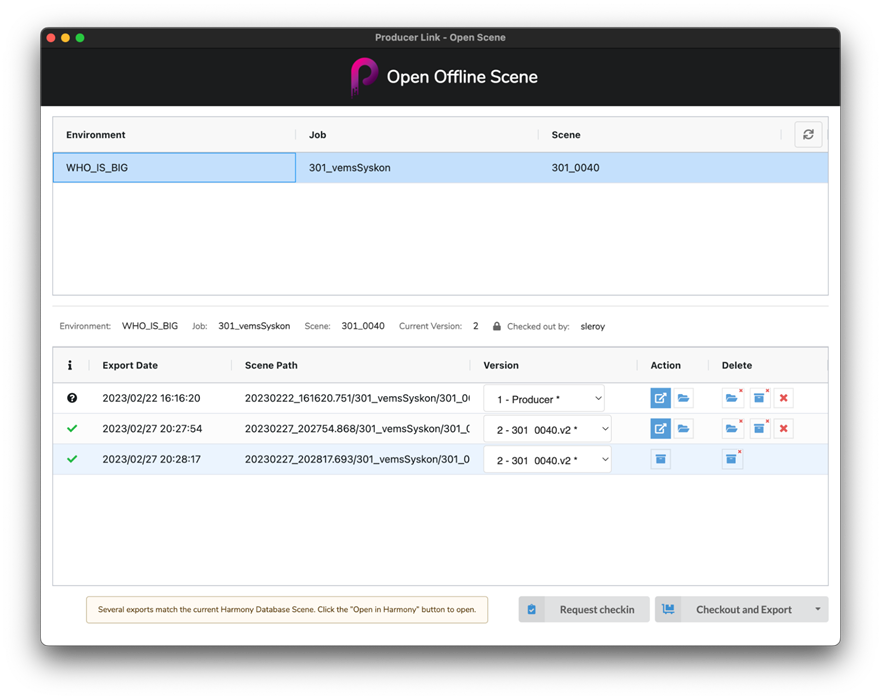
Task: Refresh the environment list
Action: pos(808,134)
